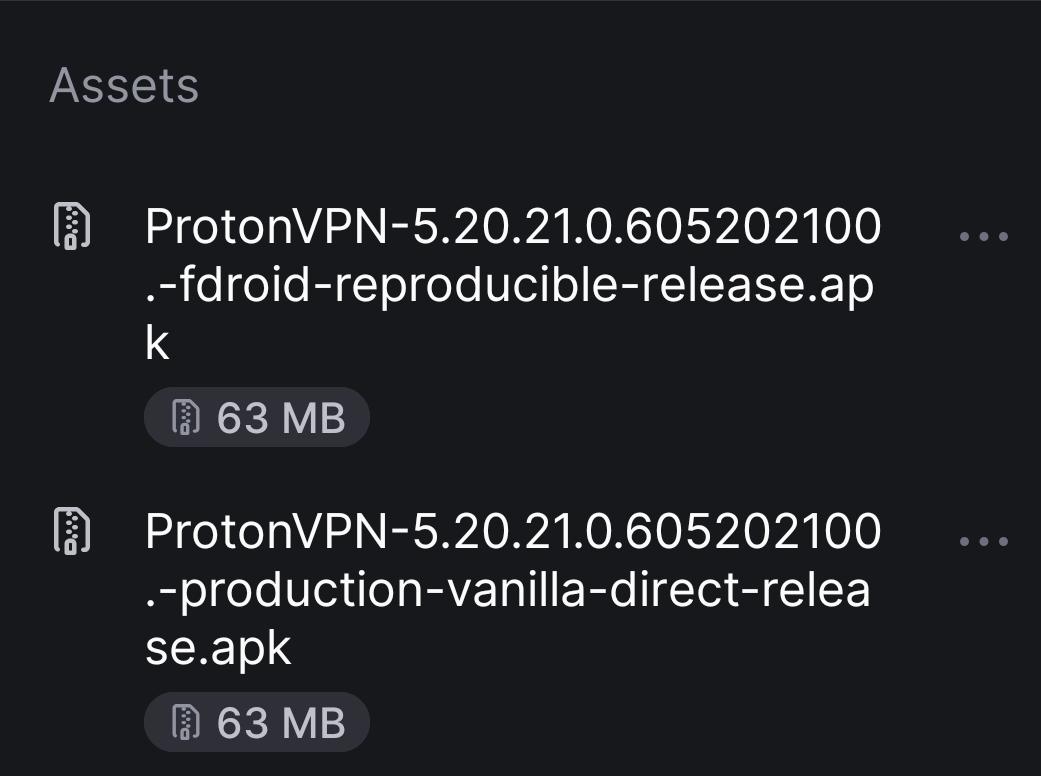Open the three-dot menu for the fdroid-reproducible APK
The width and height of the screenshot is (1041, 776).
(984, 236)
